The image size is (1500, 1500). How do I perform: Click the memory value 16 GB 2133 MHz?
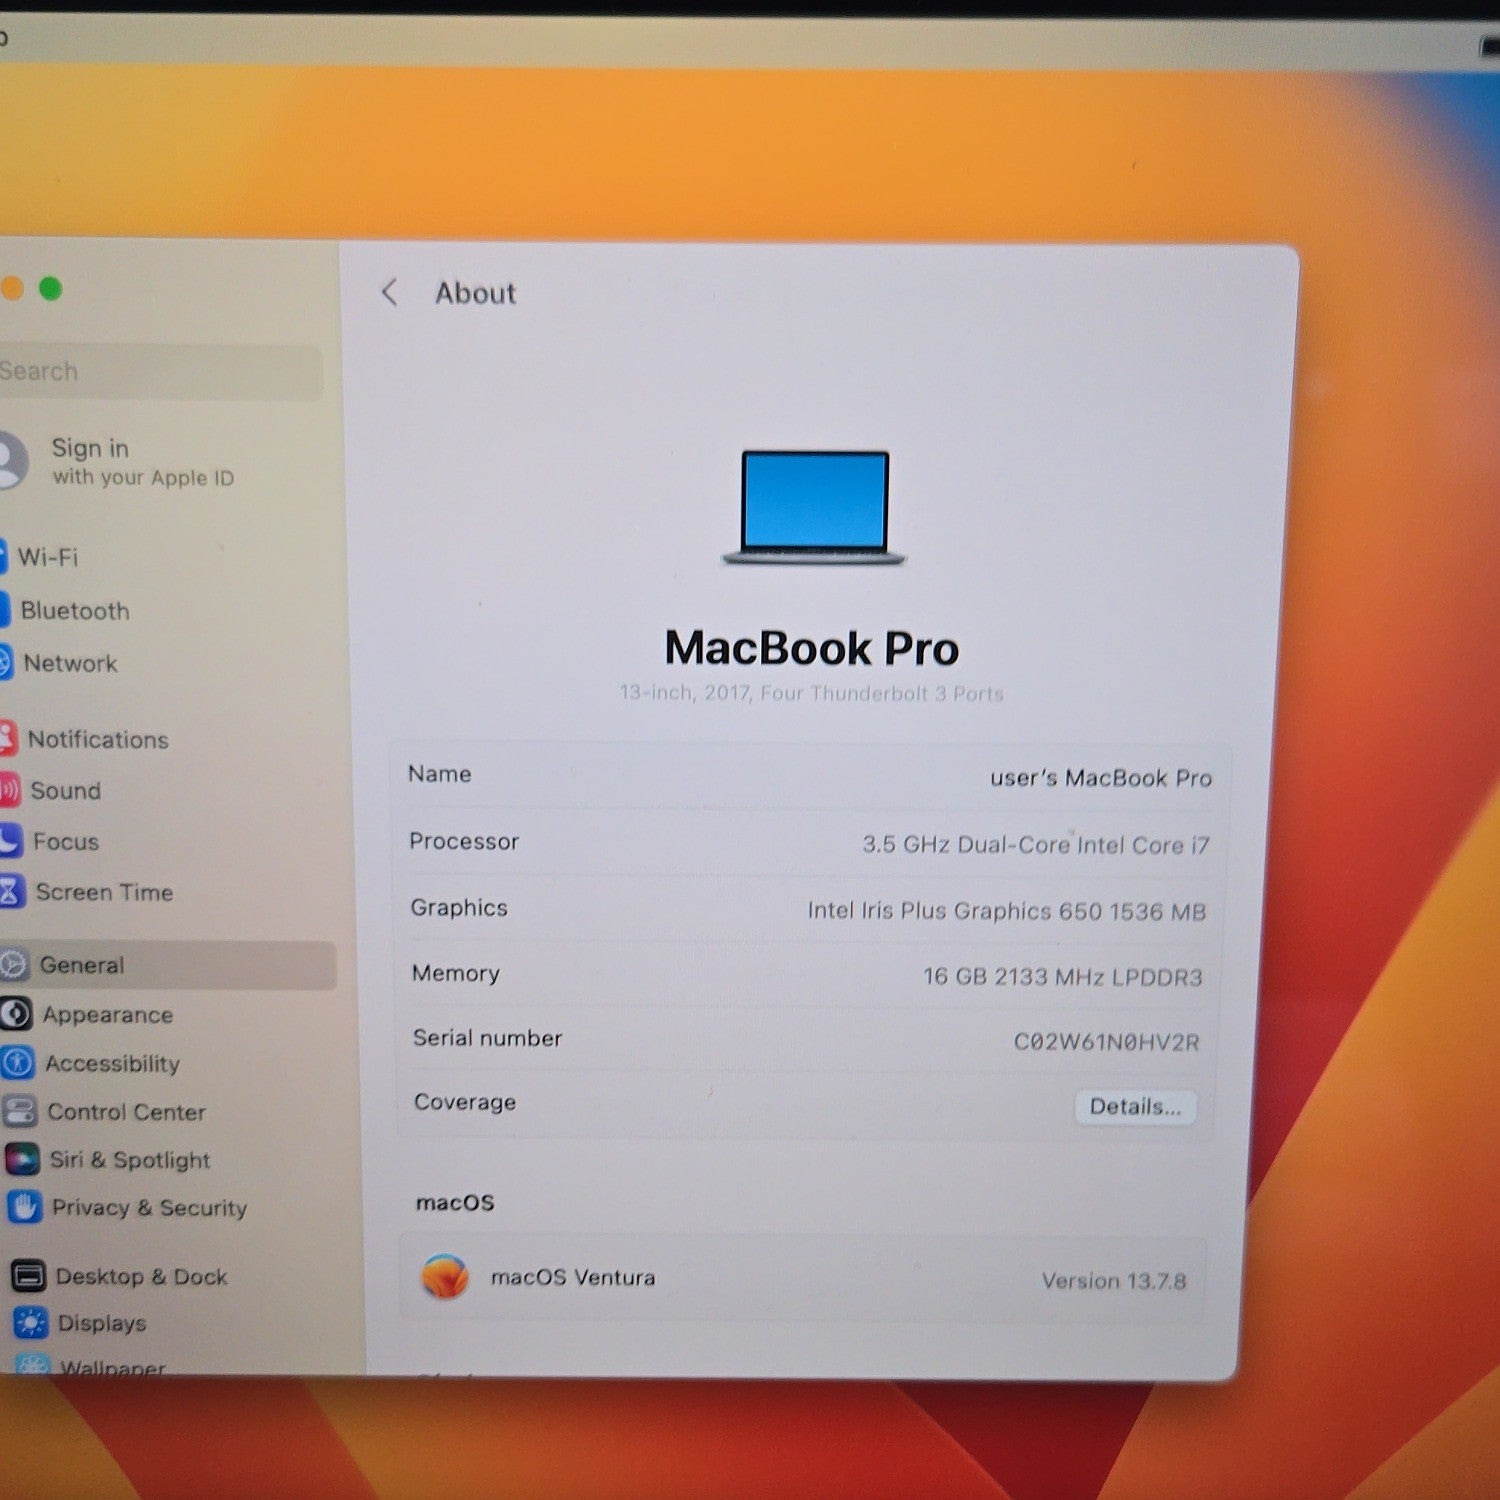coord(1062,976)
